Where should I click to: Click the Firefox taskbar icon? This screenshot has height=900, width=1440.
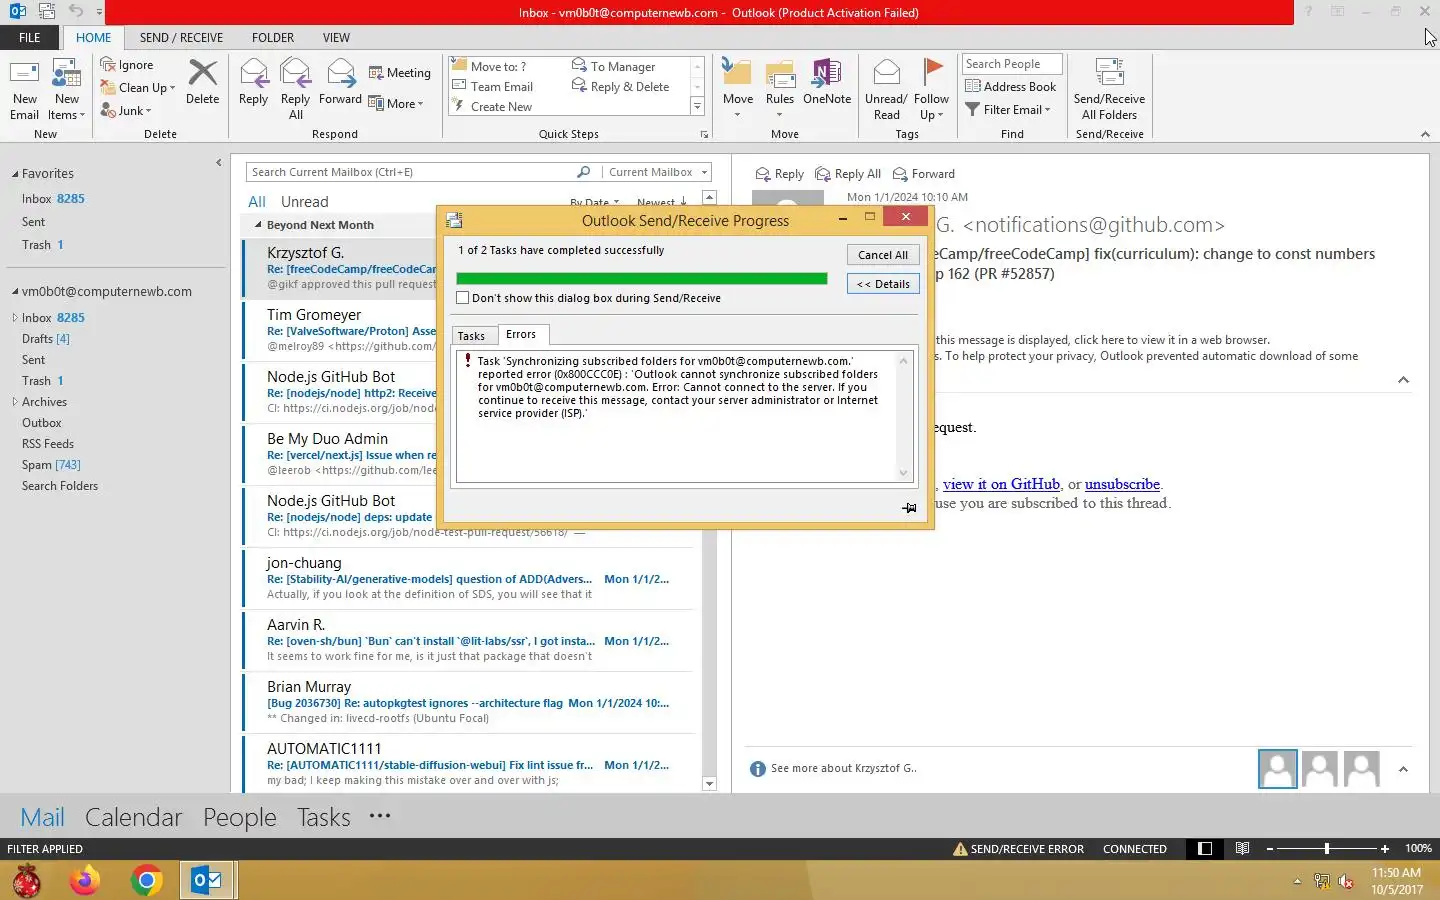click(x=85, y=881)
